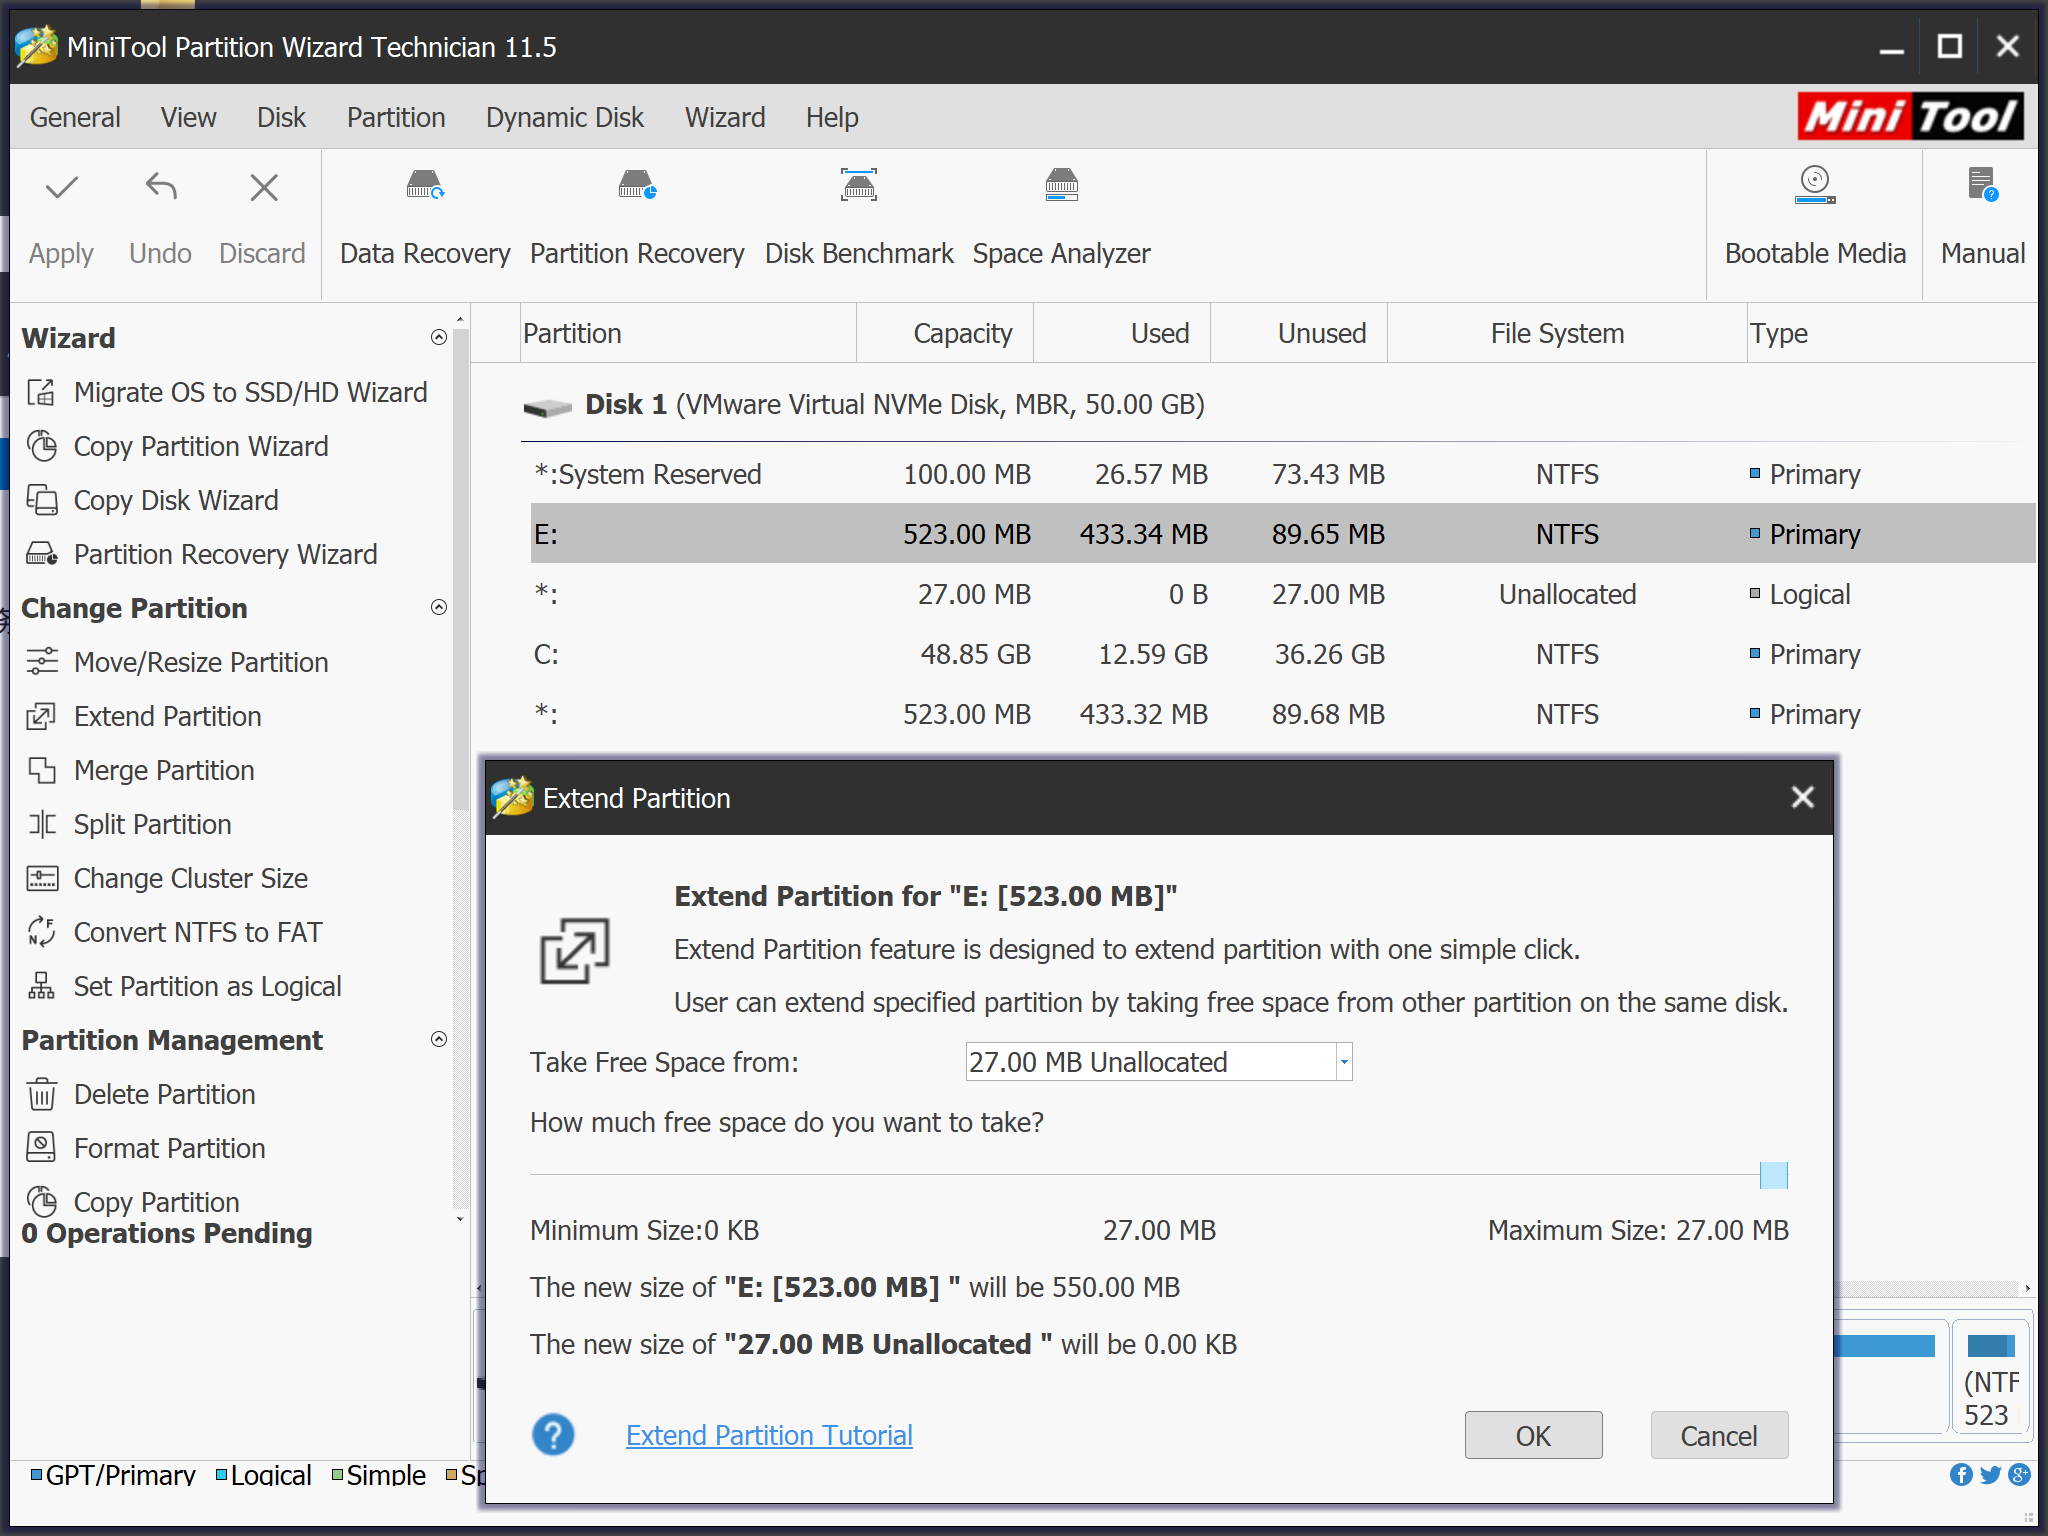
Task: Select the System Reserved partition row
Action: click(x=1283, y=474)
